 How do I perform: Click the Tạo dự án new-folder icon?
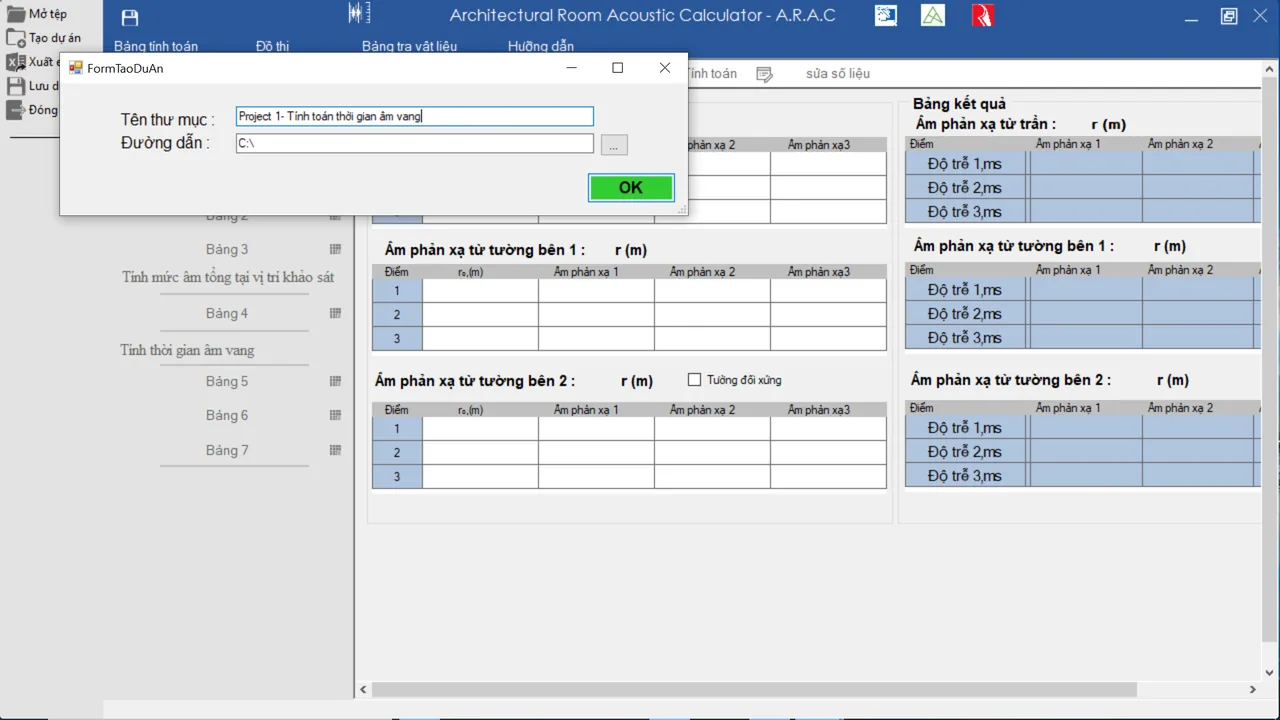coord(16,38)
